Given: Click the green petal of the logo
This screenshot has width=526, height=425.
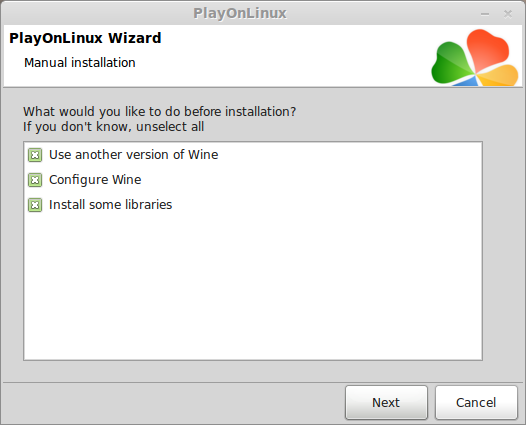Looking at the screenshot, I should (451, 64).
